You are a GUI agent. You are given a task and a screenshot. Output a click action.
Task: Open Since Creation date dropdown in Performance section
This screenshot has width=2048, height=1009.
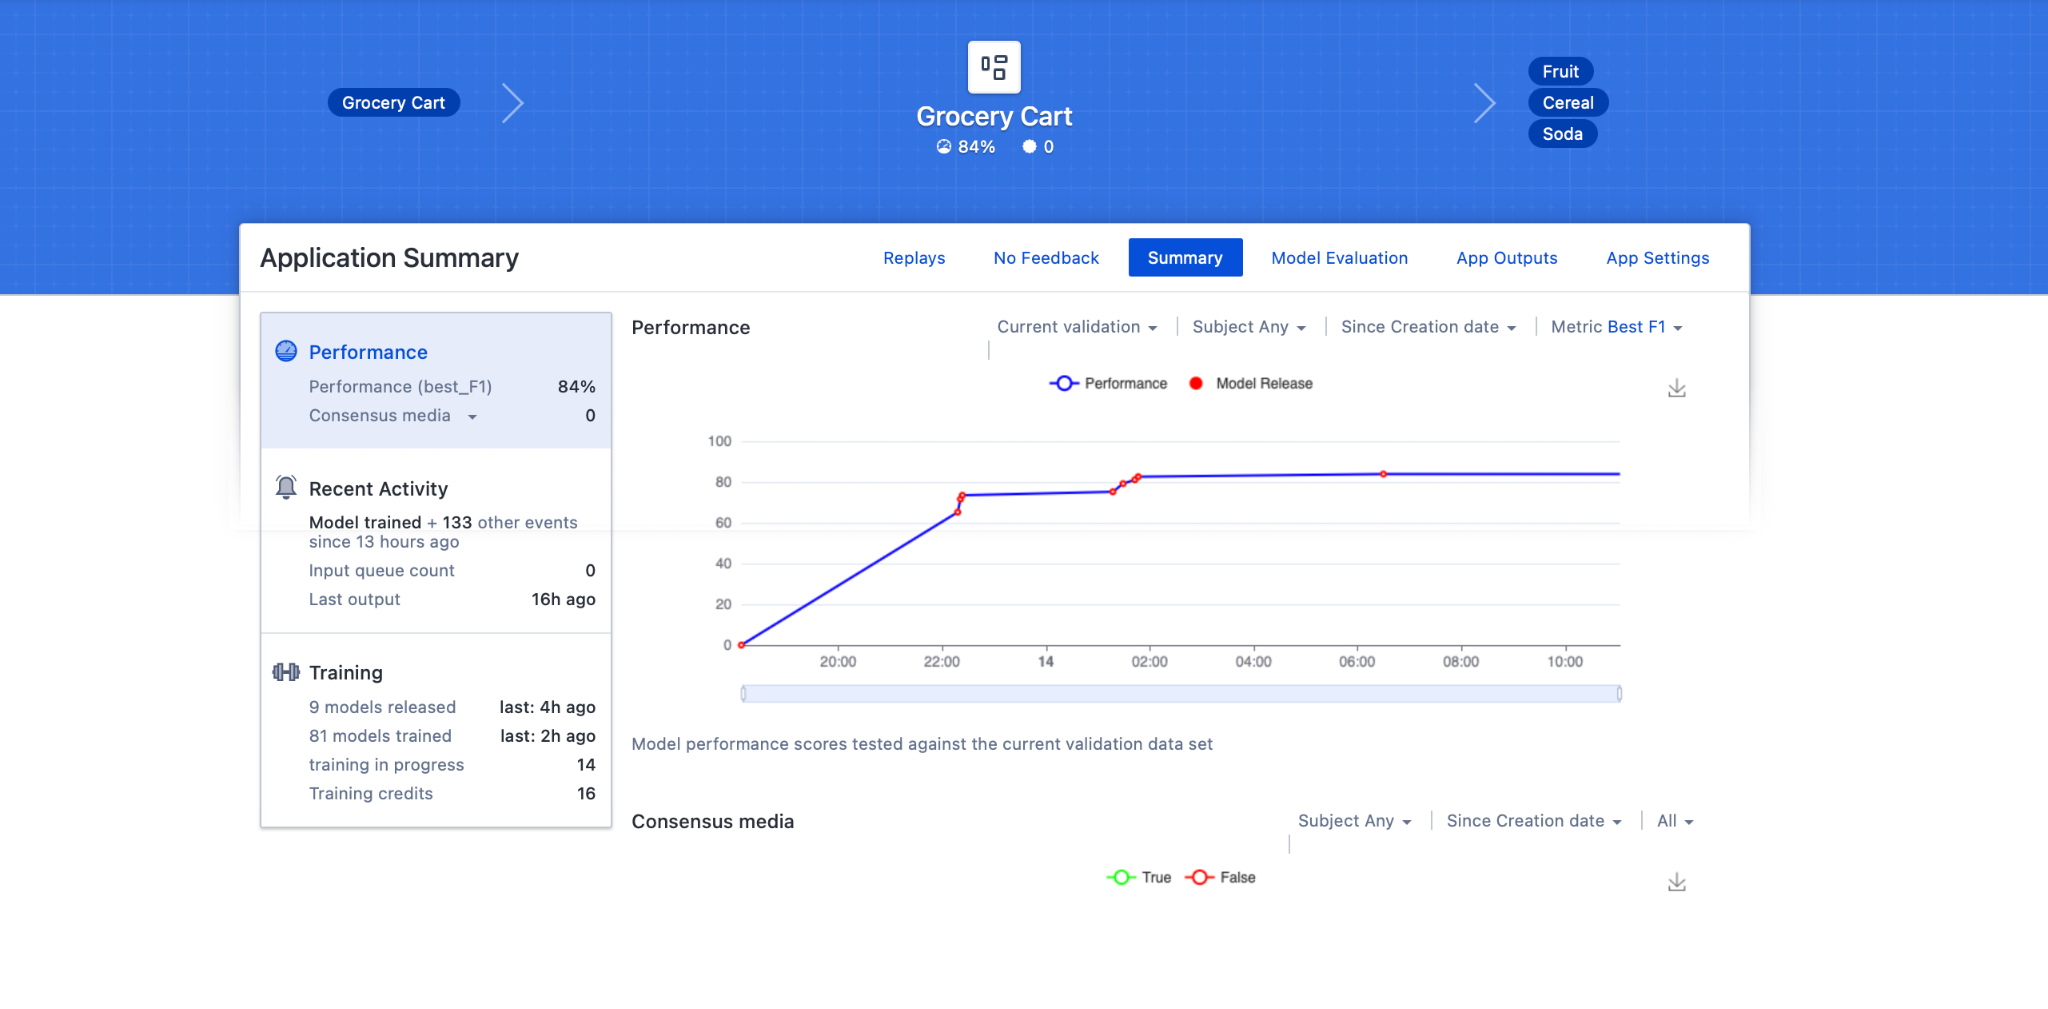[x=1429, y=327]
